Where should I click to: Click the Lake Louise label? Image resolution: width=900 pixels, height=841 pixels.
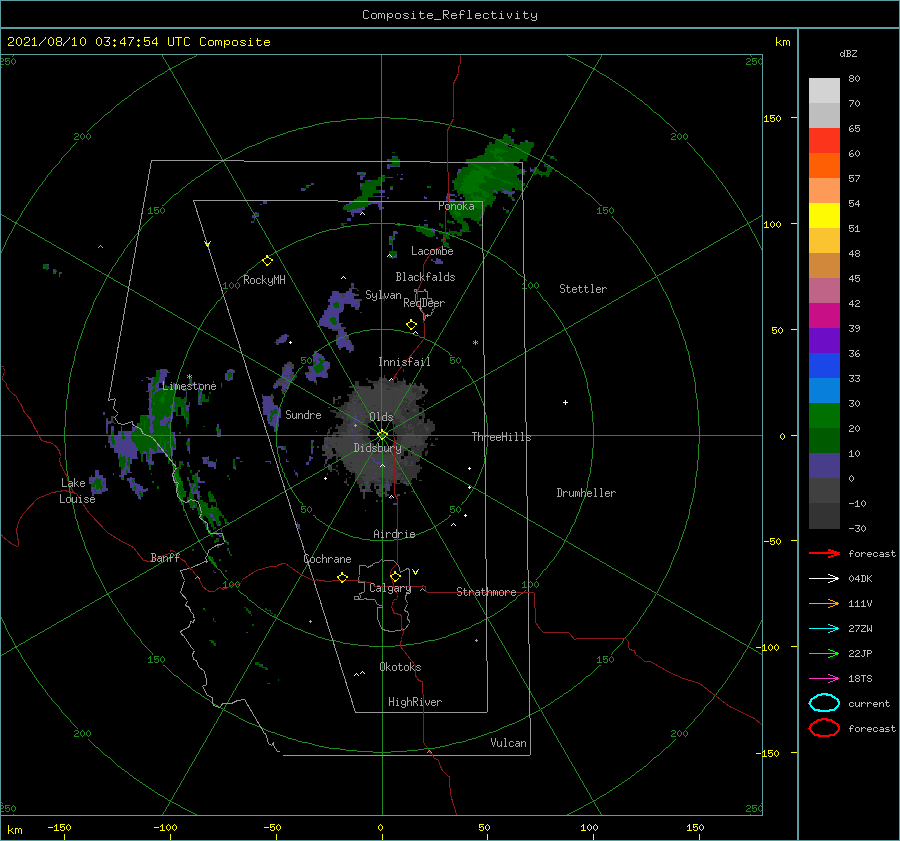[77, 491]
